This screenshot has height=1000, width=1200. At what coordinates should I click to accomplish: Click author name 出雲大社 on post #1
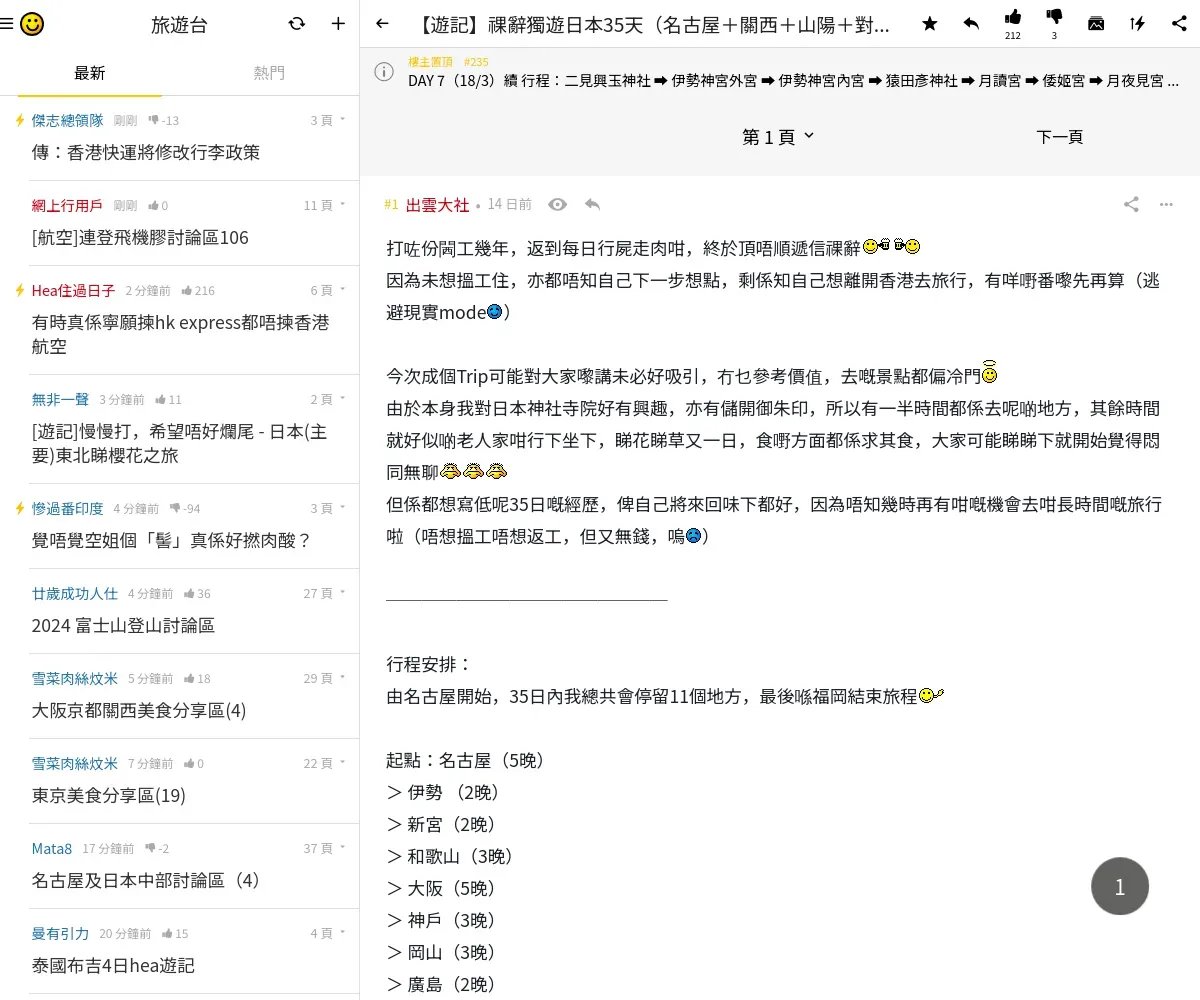click(x=437, y=204)
